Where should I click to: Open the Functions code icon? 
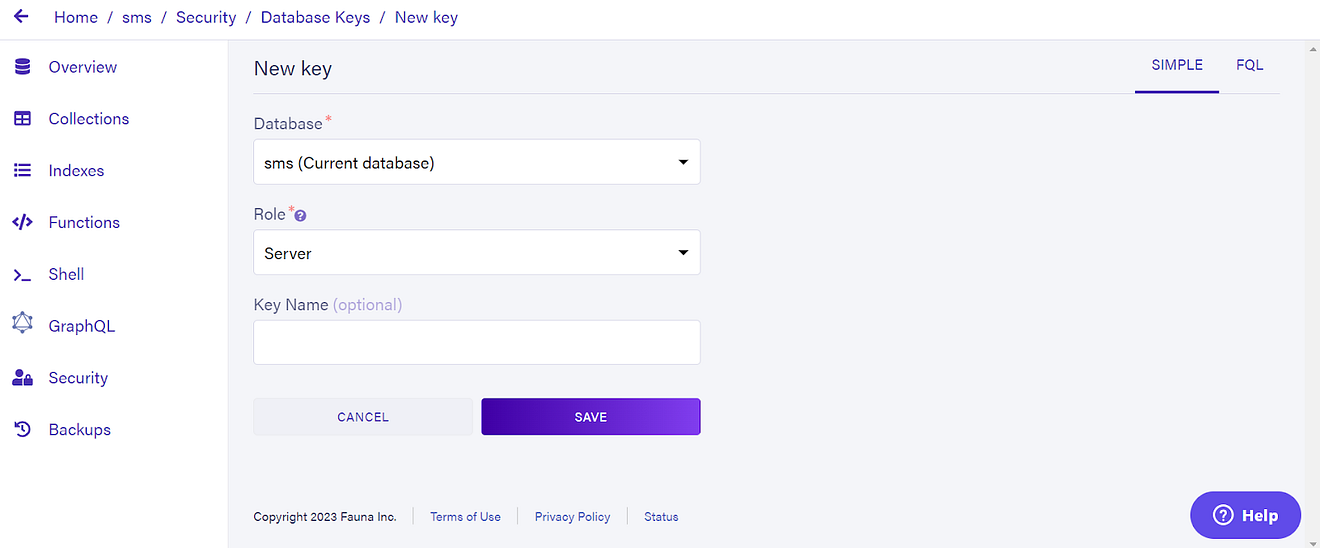(22, 222)
